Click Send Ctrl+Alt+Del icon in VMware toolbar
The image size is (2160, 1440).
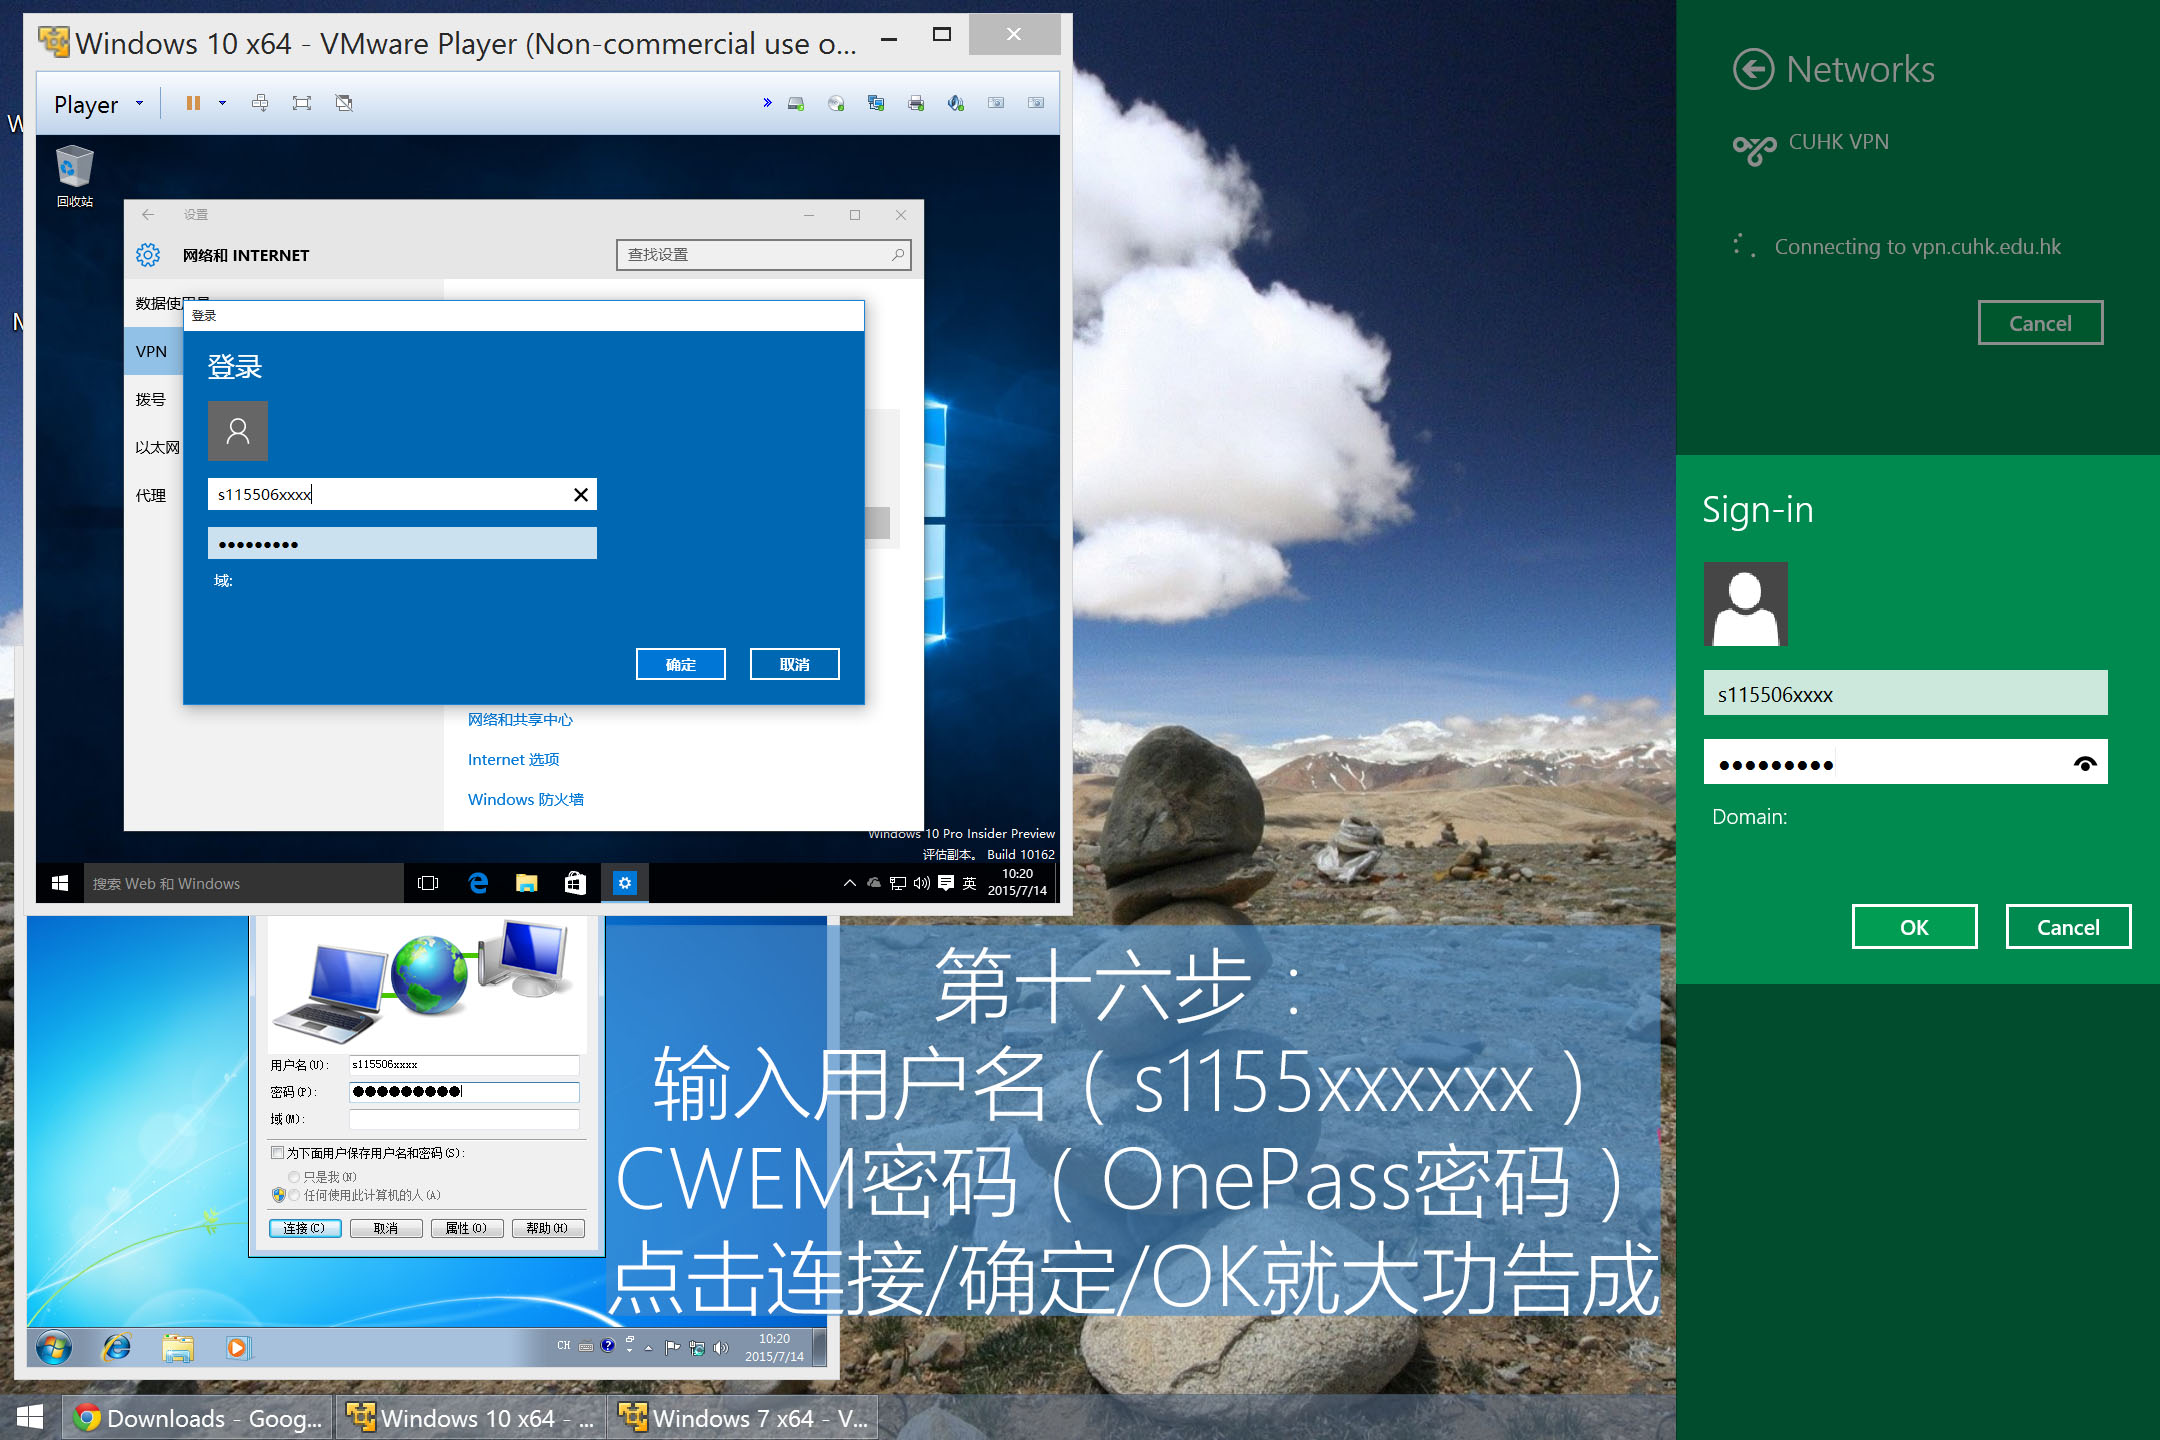pyautogui.click(x=260, y=103)
